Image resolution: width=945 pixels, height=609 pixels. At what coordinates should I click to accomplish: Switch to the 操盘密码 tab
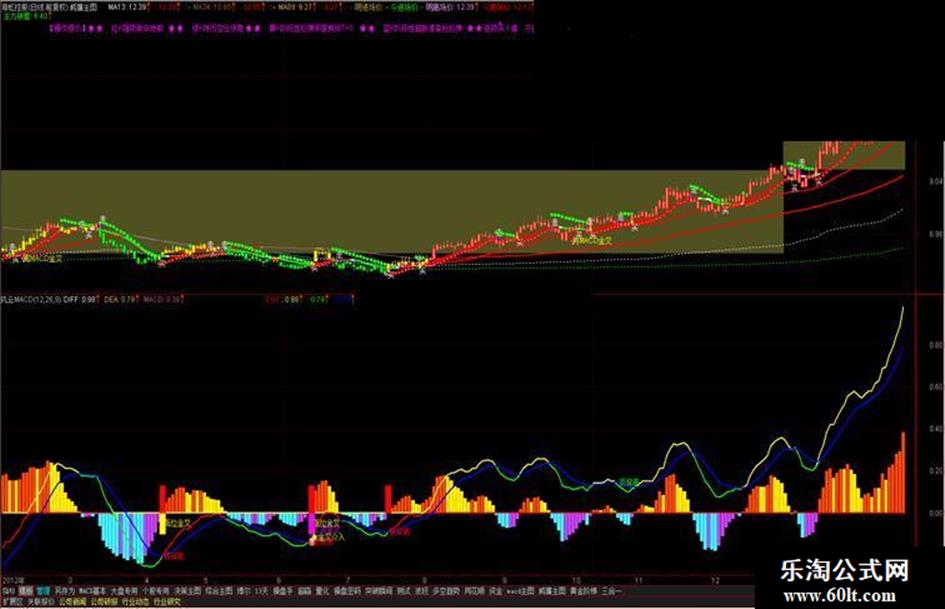click(347, 592)
